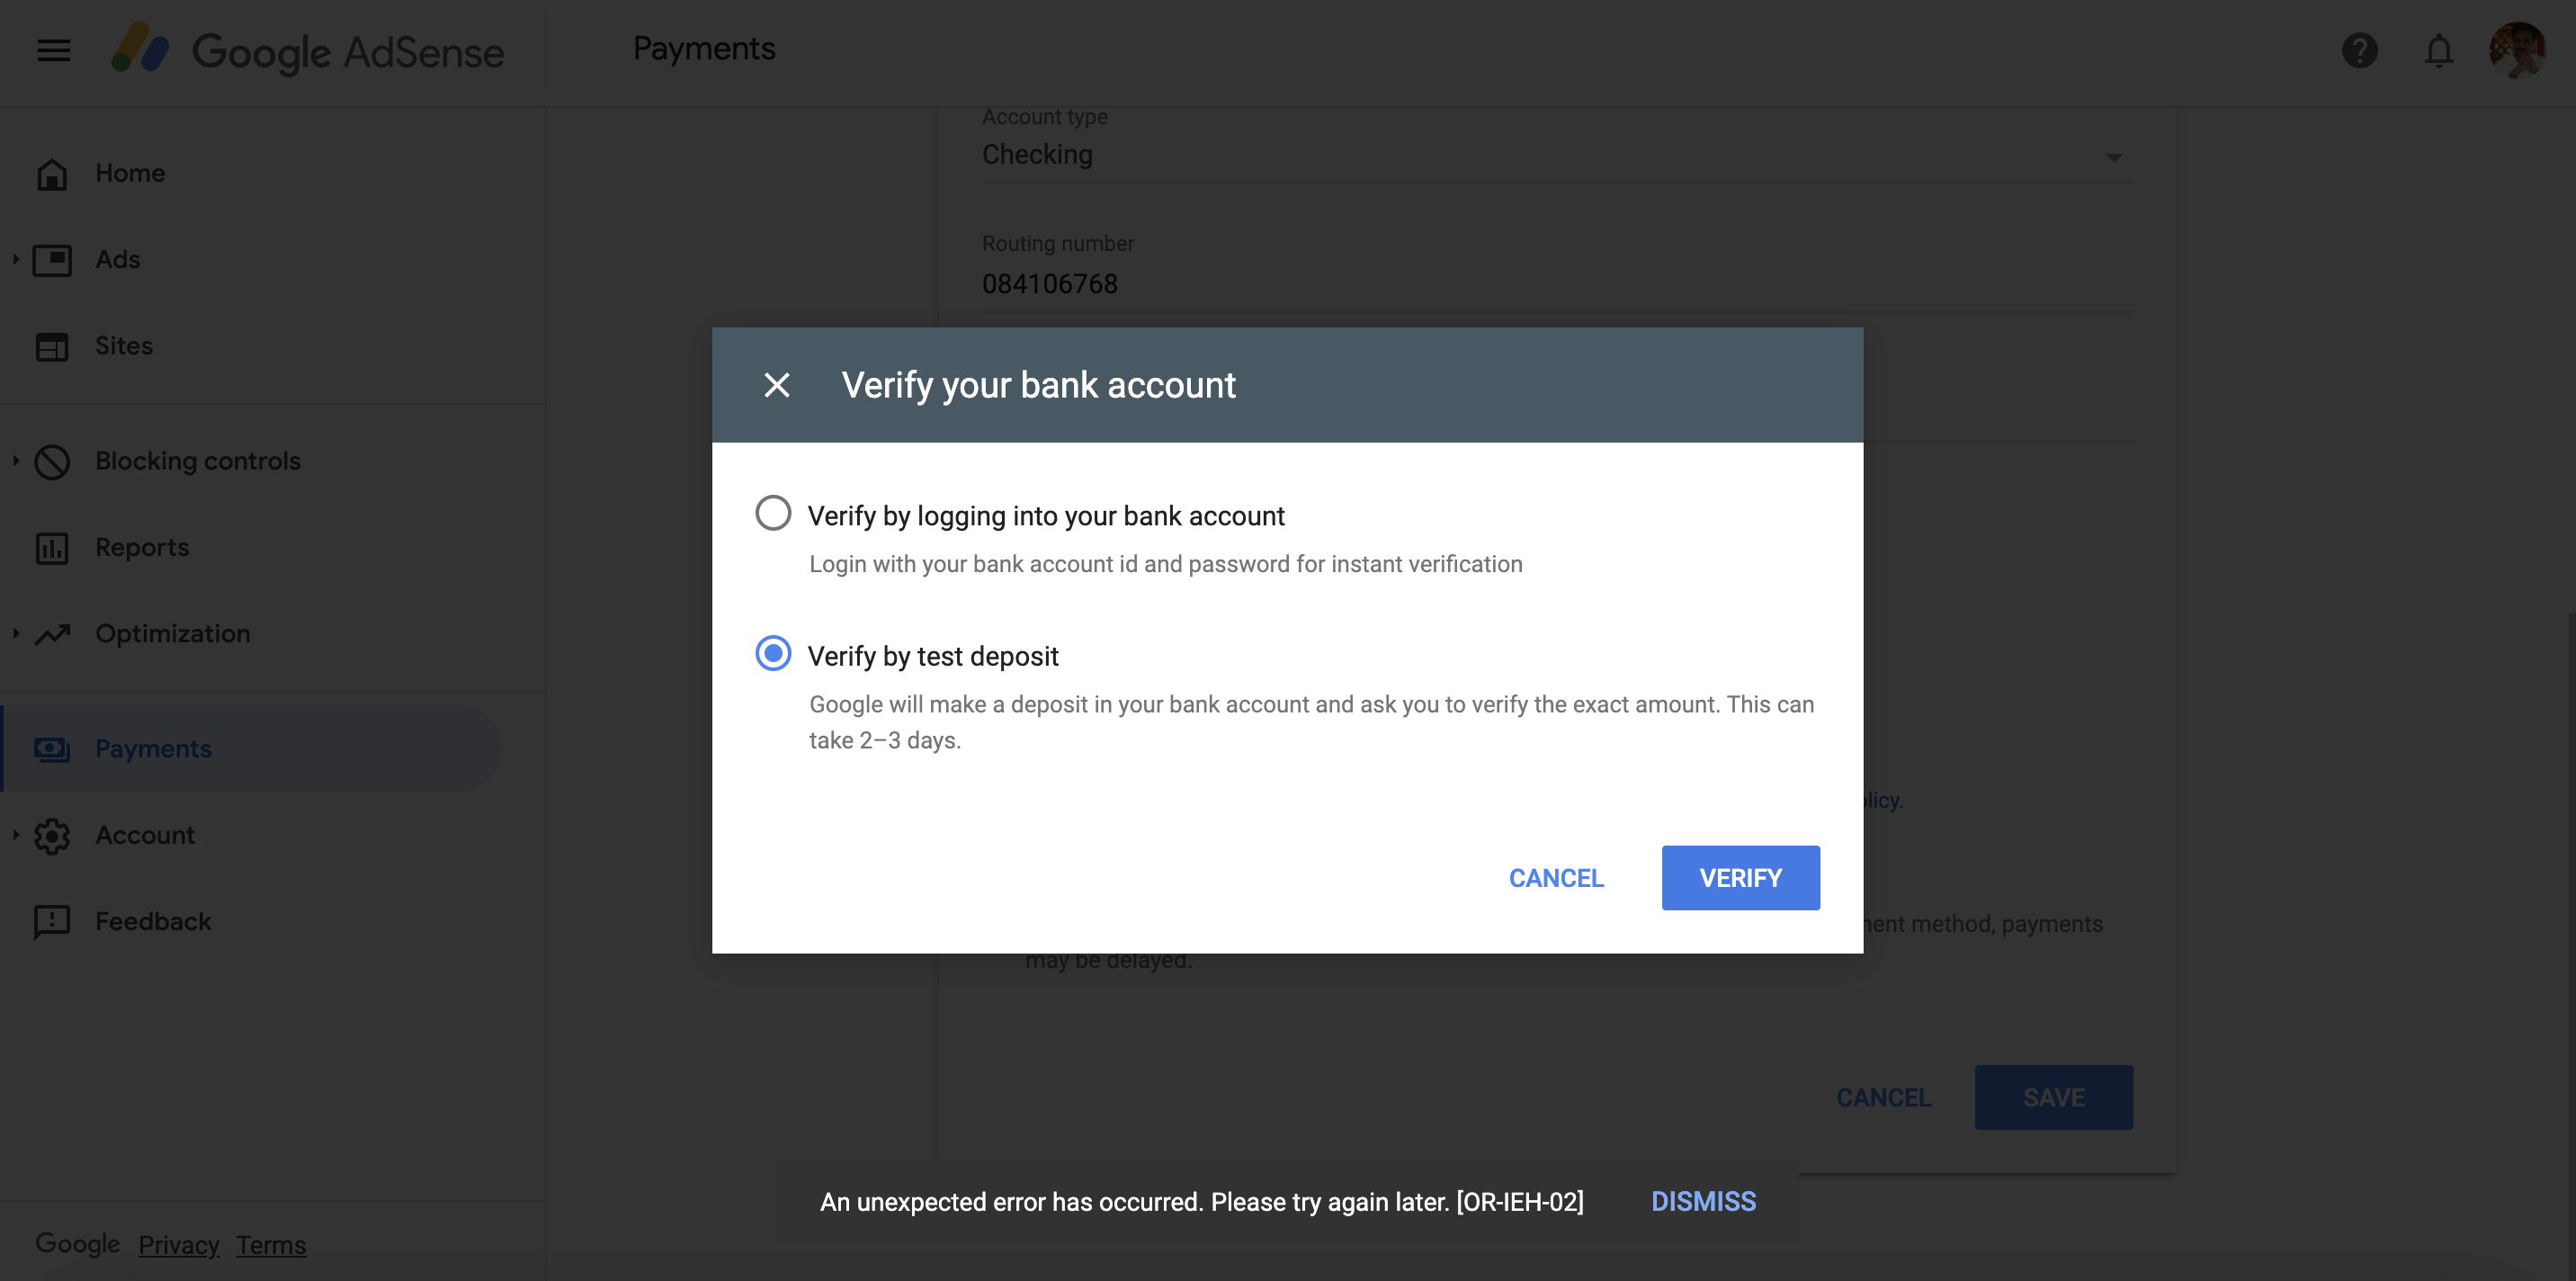The width and height of the screenshot is (2576, 1281).
Task: Click the help question mark icon
Action: tap(2359, 50)
